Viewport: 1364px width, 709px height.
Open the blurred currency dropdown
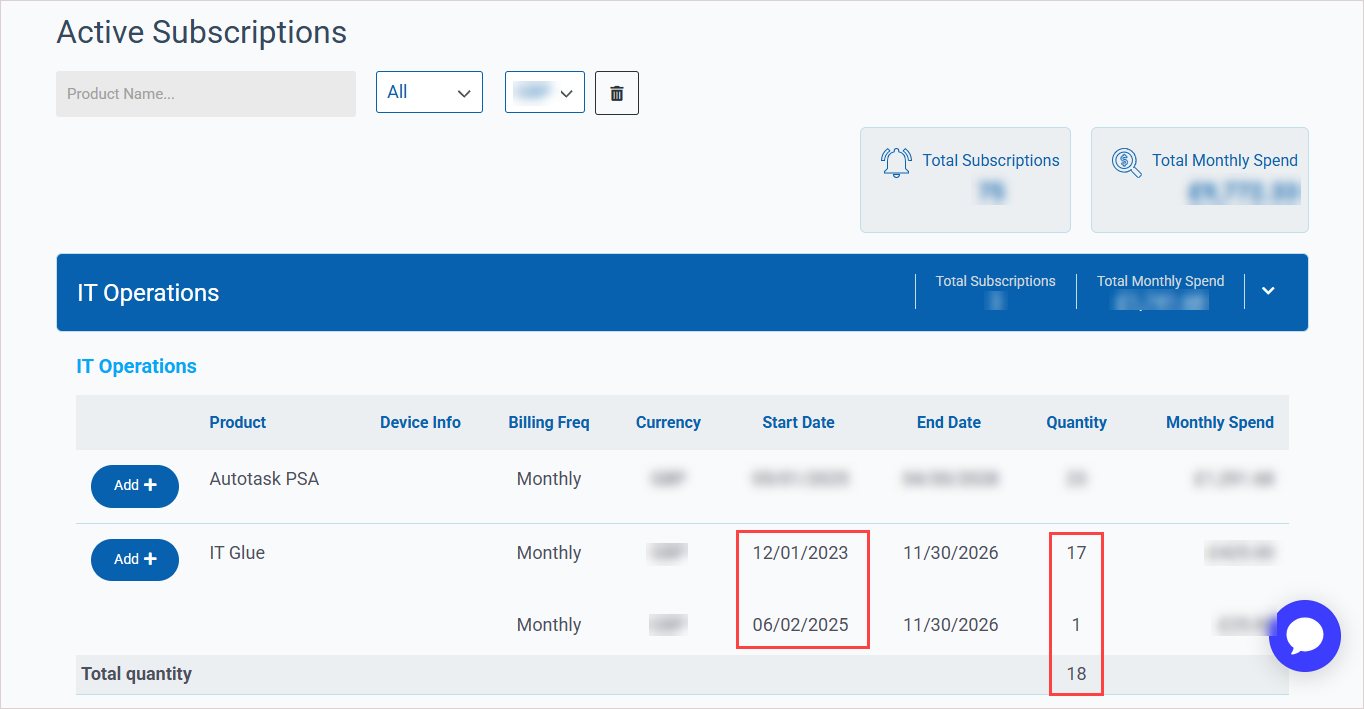[545, 92]
